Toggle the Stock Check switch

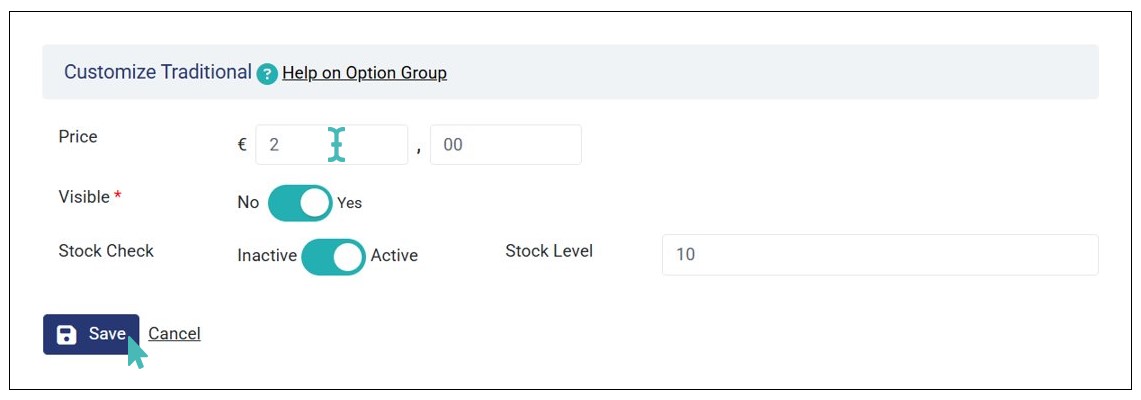(x=333, y=256)
